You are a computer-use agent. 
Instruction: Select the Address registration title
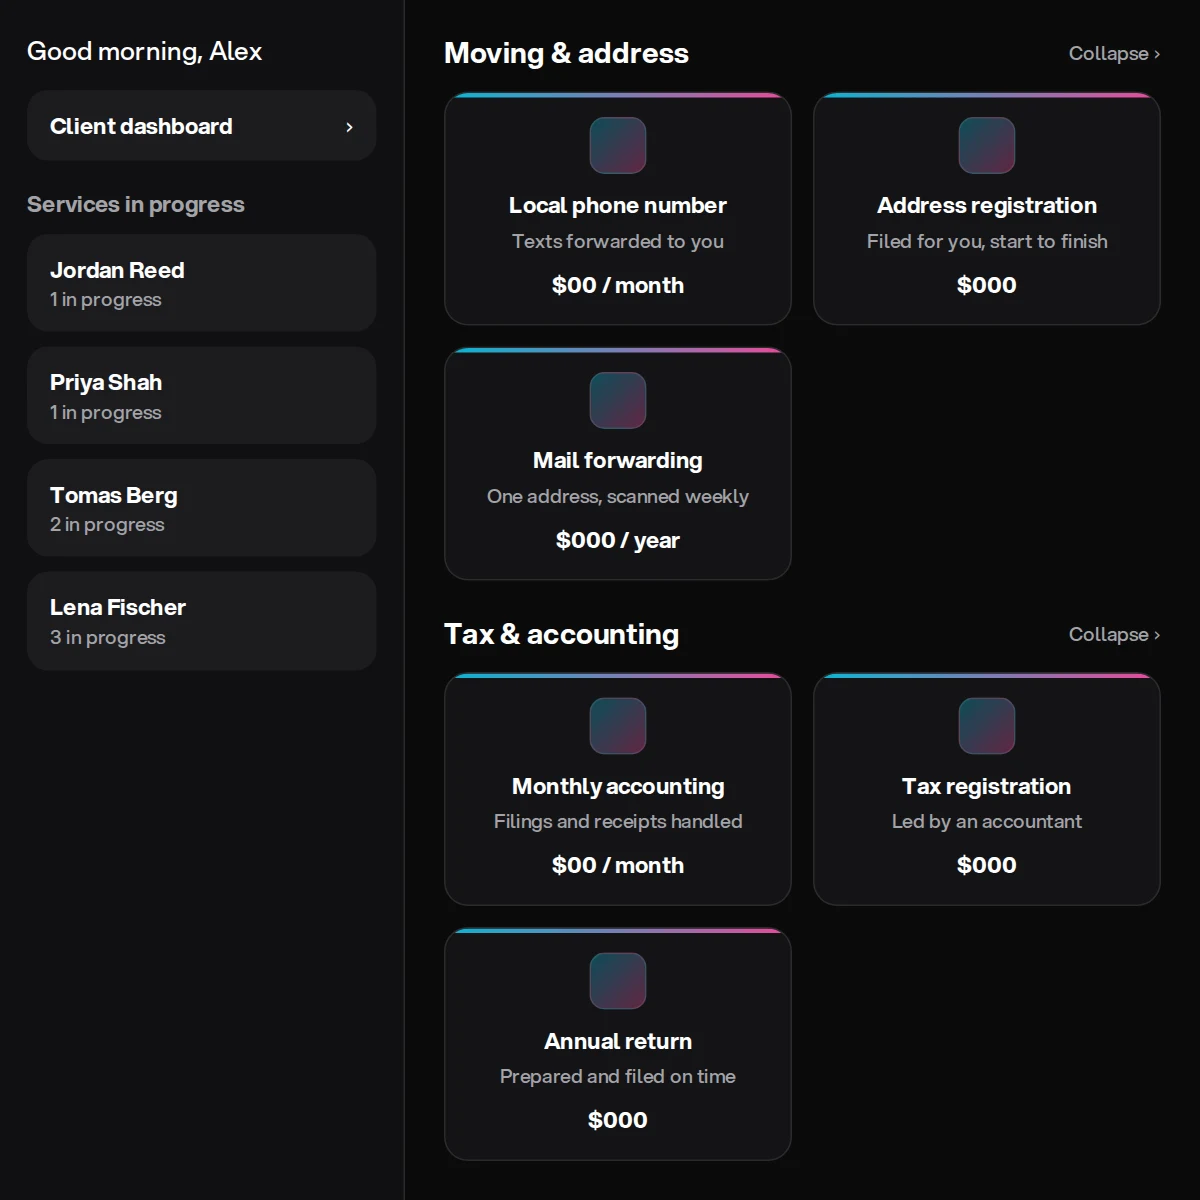[x=987, y=205]
